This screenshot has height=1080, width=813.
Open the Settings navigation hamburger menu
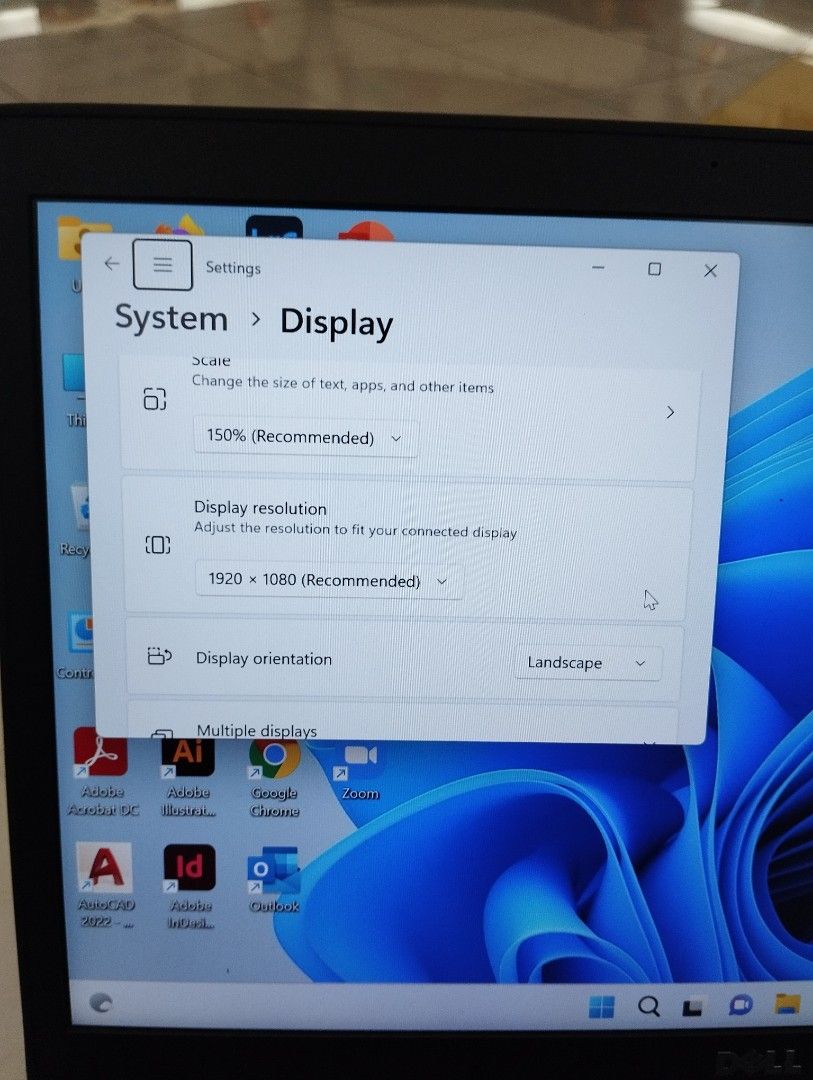pos(163,264)
